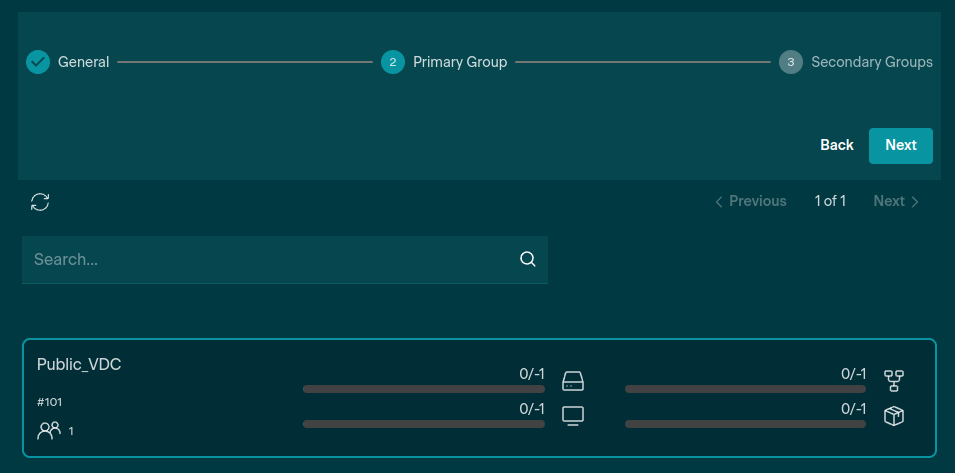Click the Previous page pagination link
This screenshot has height=473, width=955.
pos(750,201)
